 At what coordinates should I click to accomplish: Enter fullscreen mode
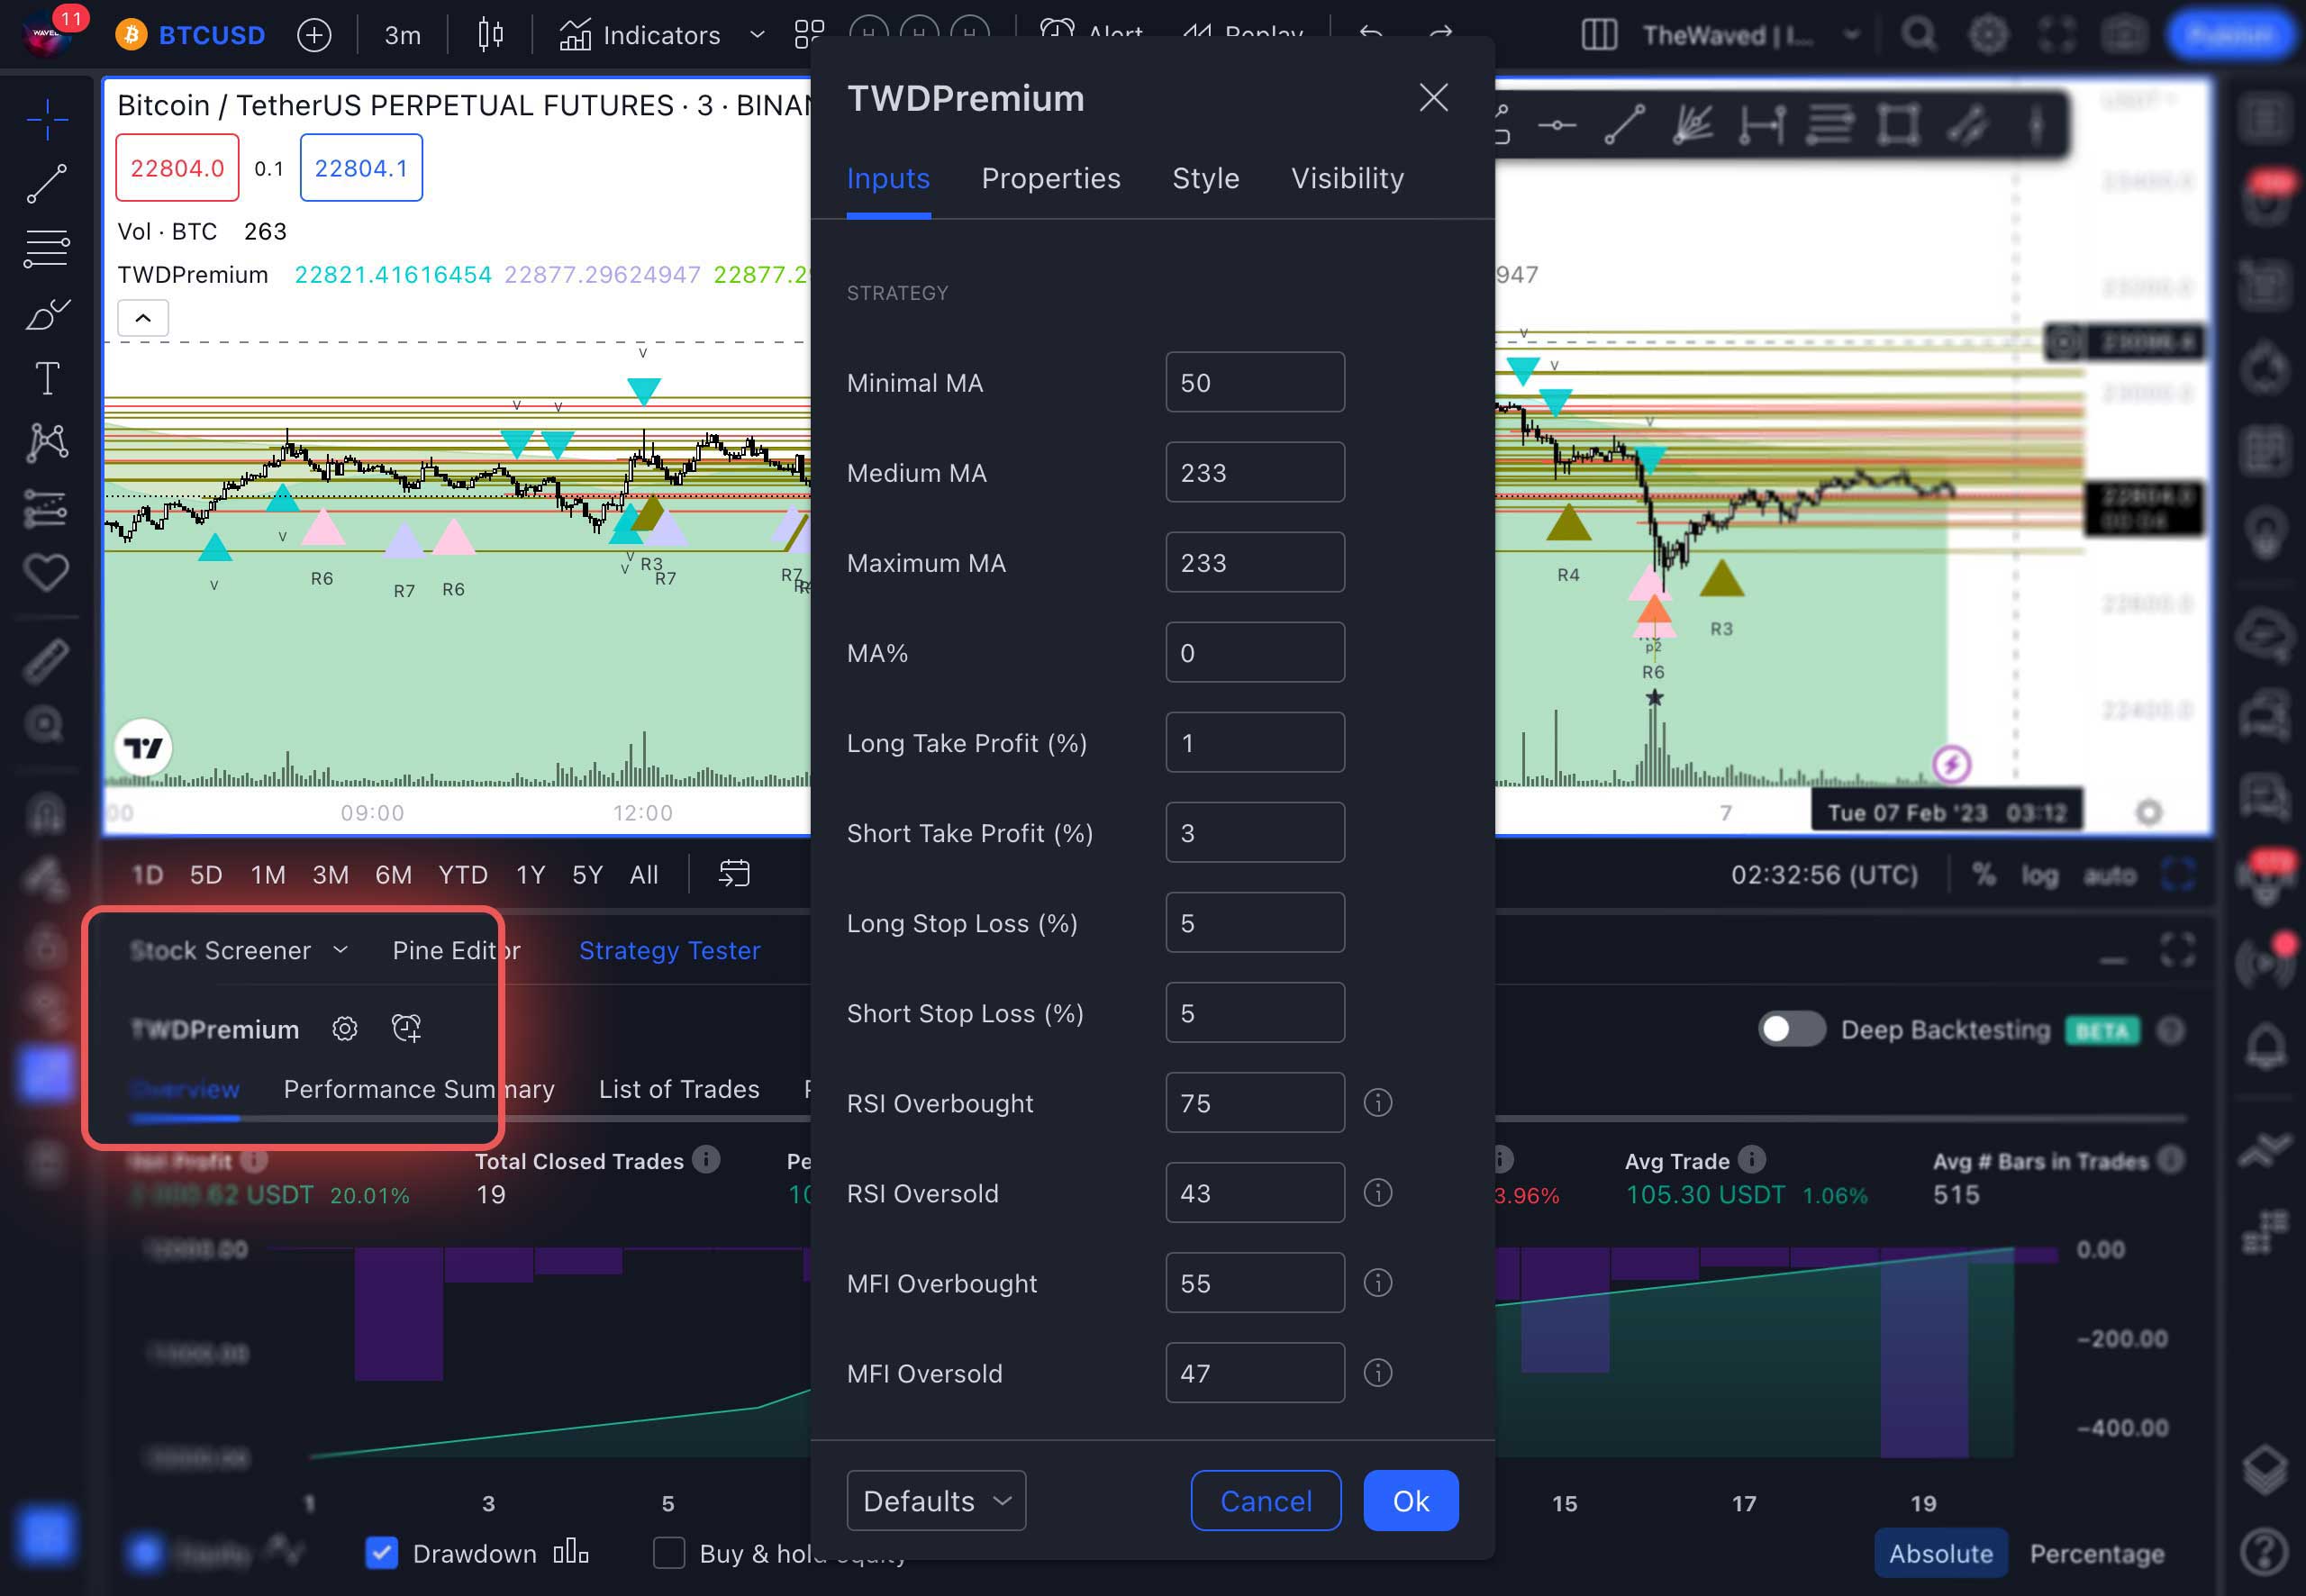[x=2056, y=35]
